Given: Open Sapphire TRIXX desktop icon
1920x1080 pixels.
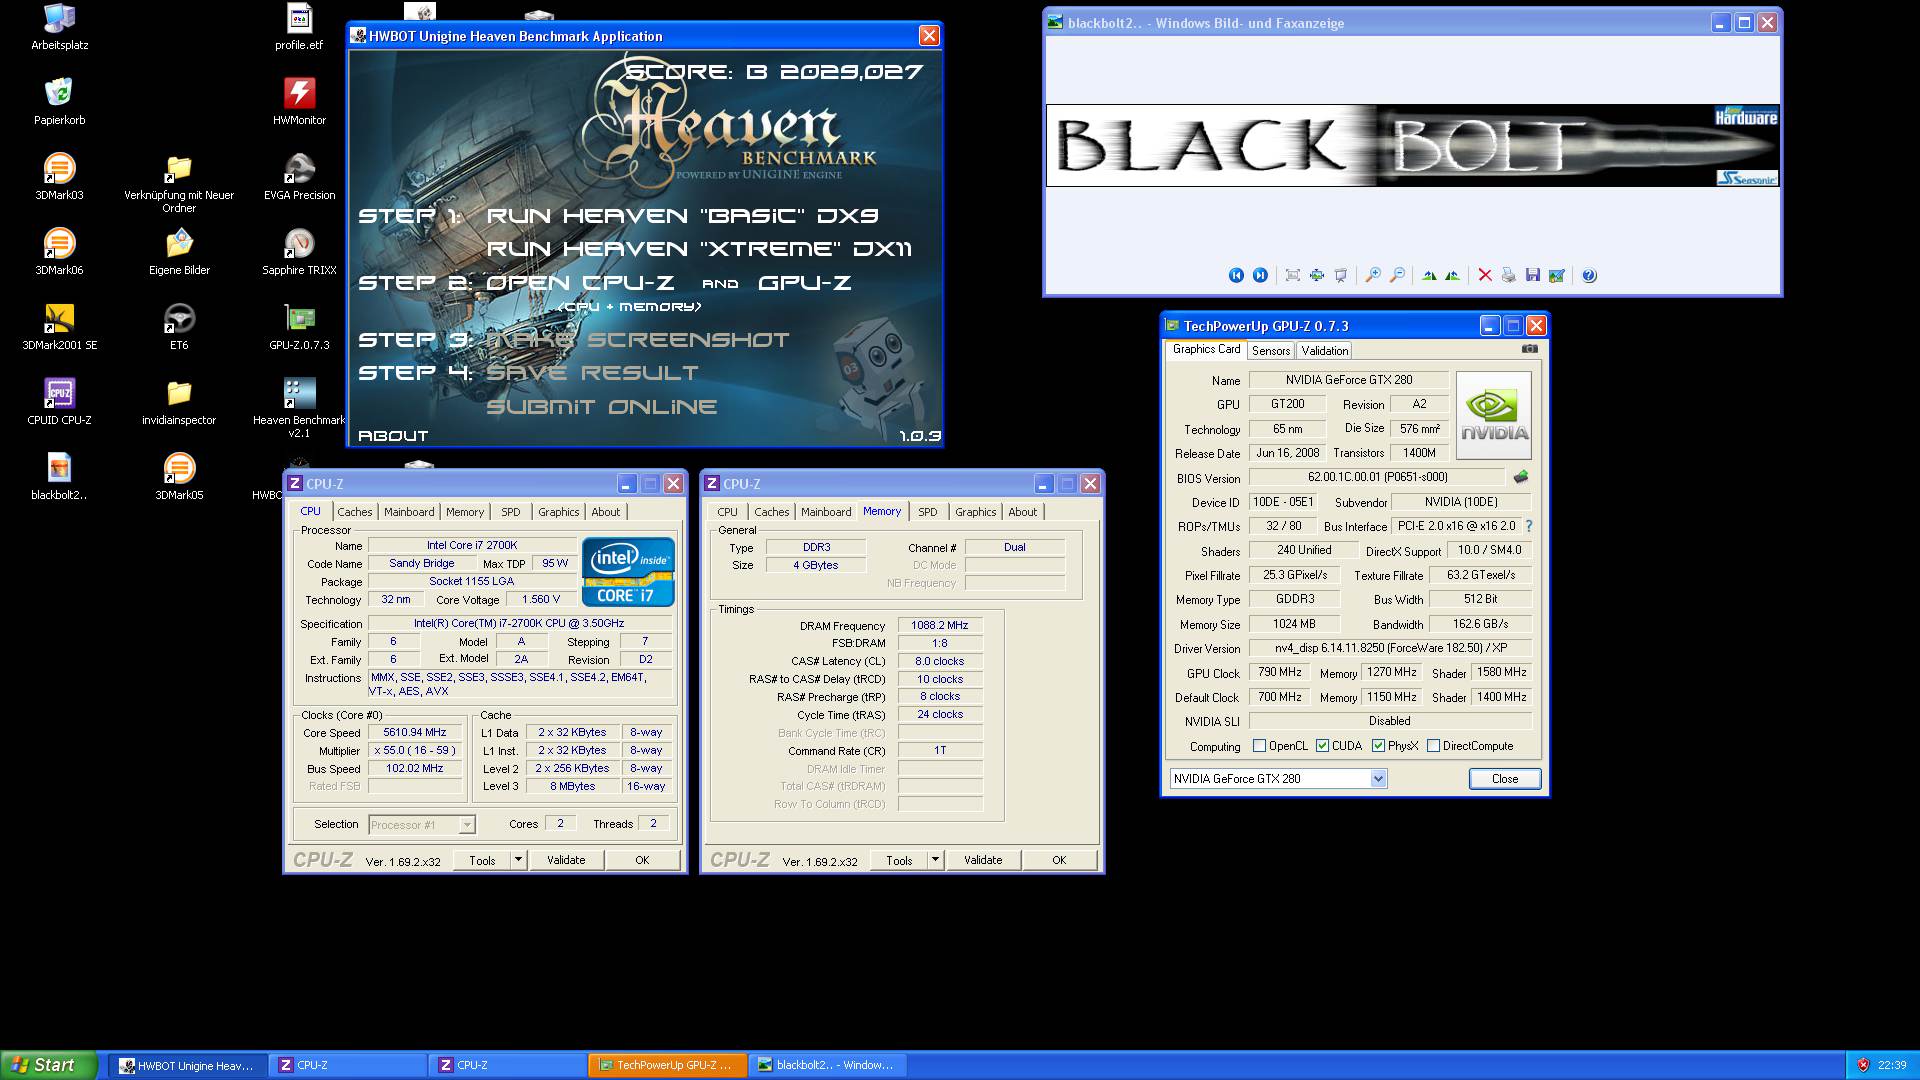Looking at the screenshot, I should pos(299,251).
